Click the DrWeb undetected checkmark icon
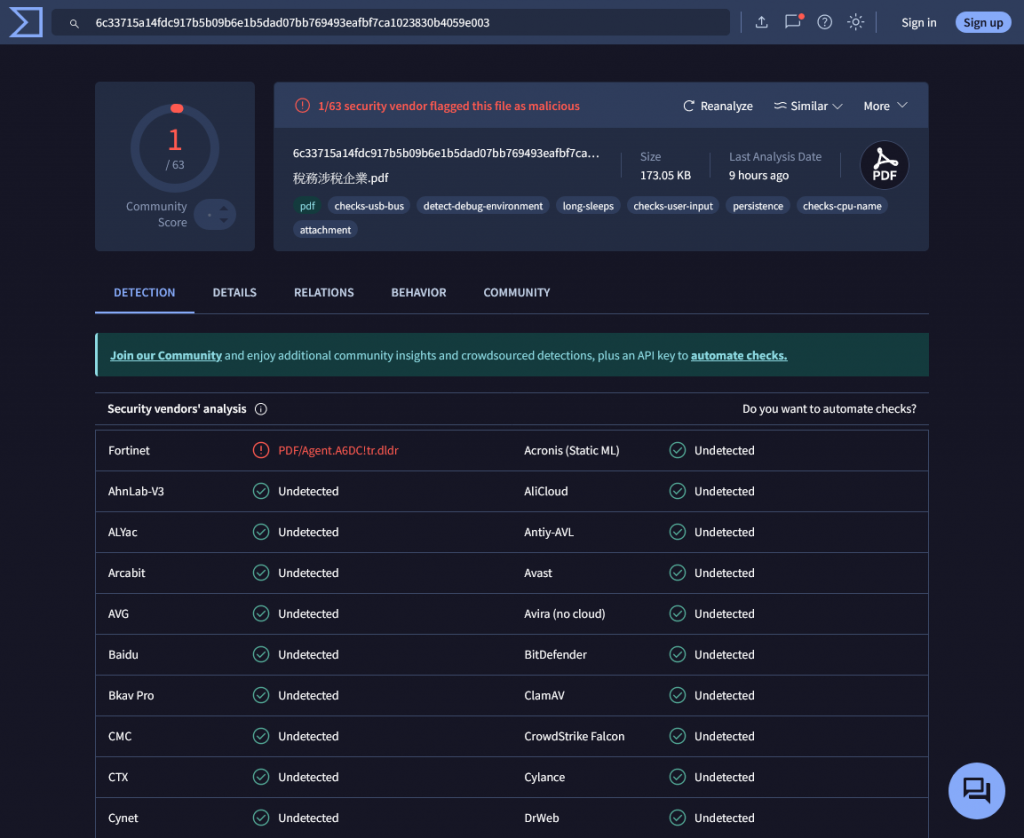This screenshot has width=1024, height=838. pos(678,818)
